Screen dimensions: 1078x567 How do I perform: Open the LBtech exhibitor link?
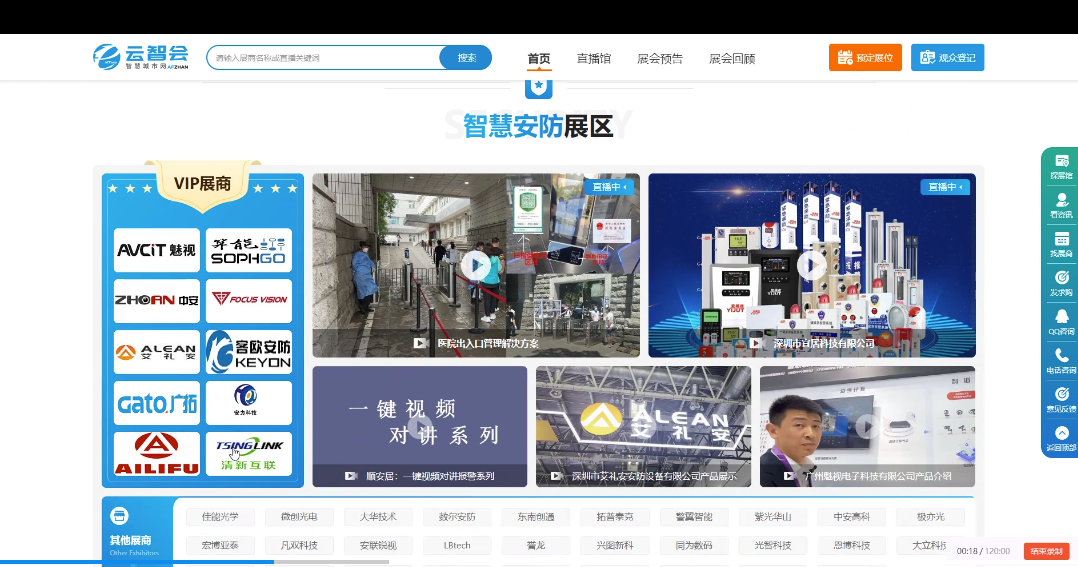(457, 546)
